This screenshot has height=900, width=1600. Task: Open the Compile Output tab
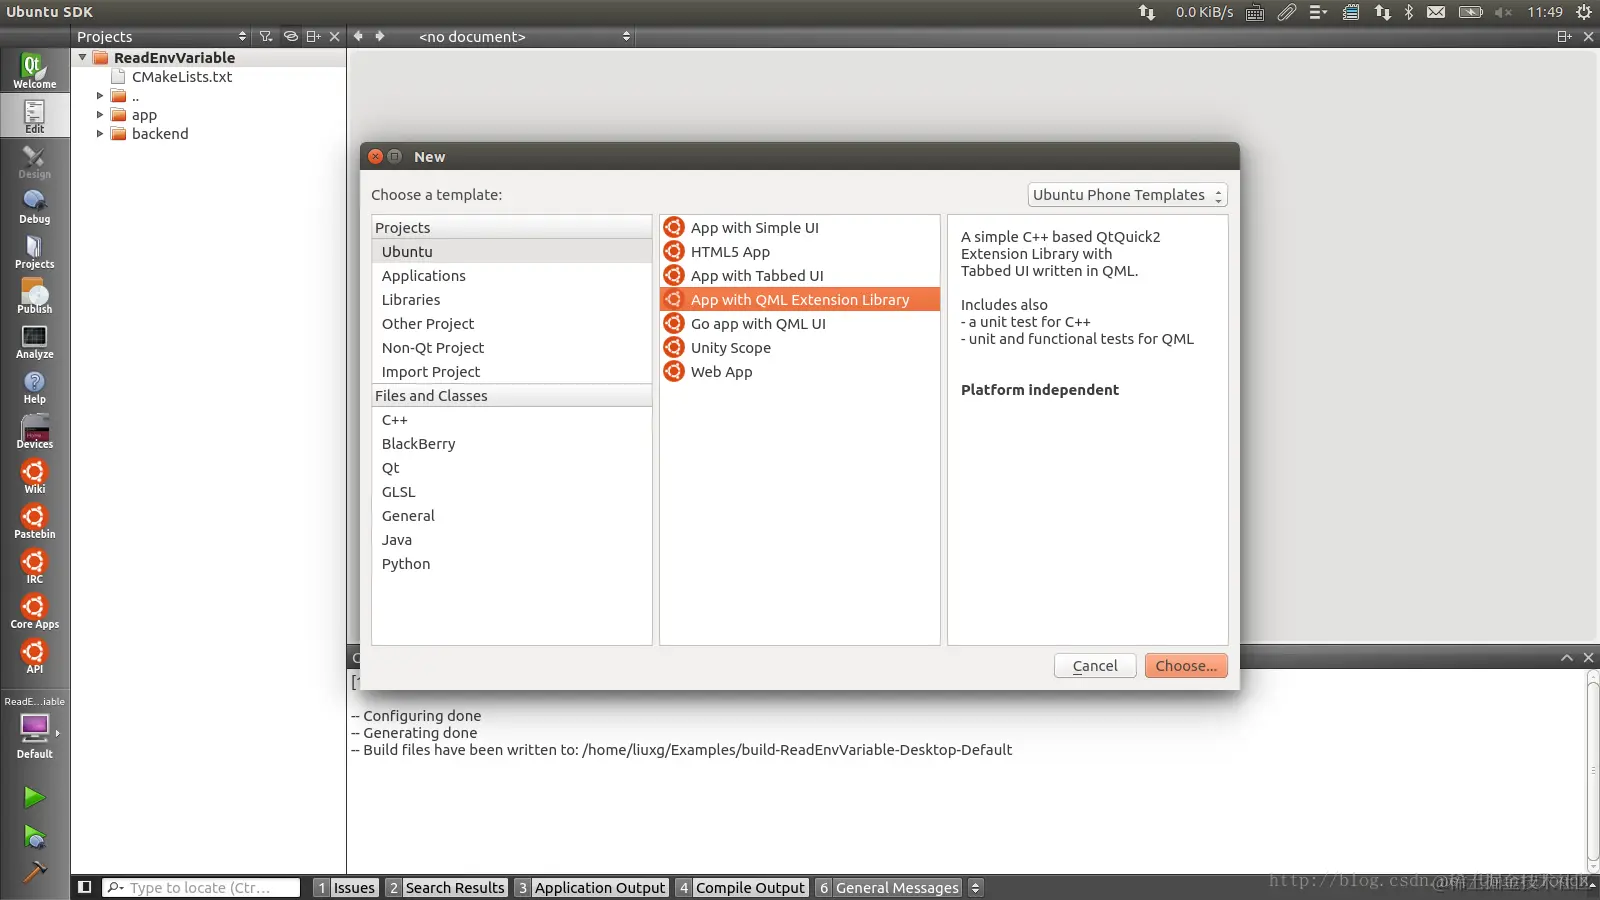click(x=741, y=888)
